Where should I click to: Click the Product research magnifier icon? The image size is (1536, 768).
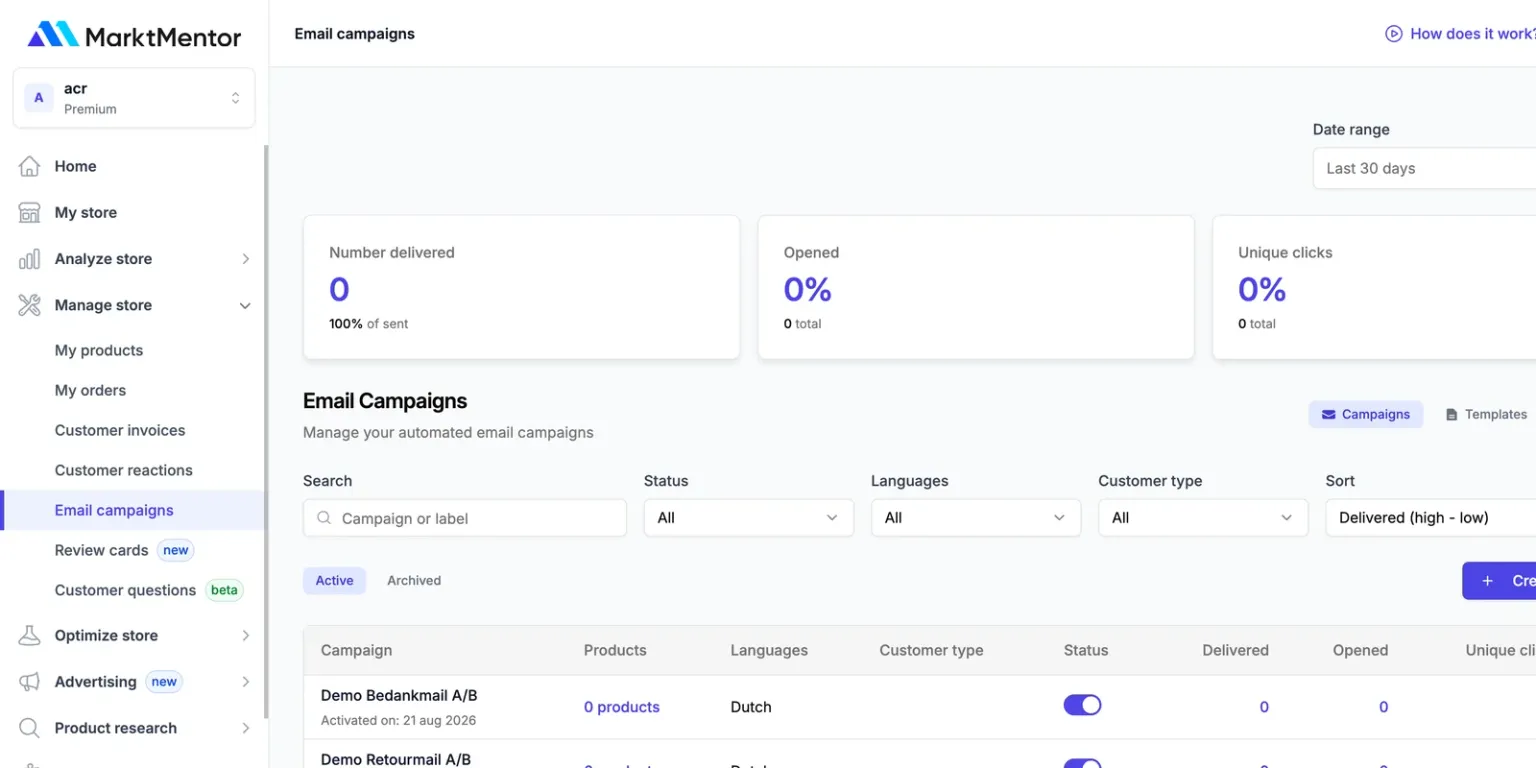(30, 728)
